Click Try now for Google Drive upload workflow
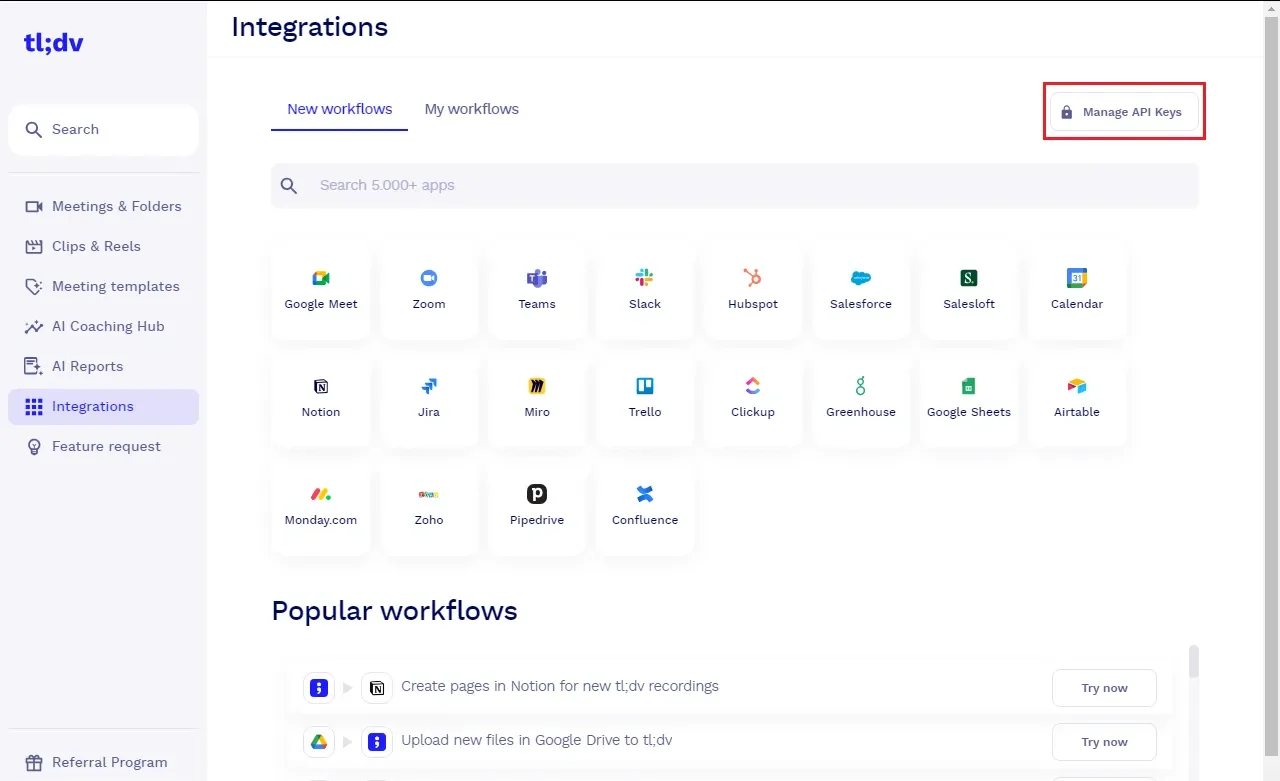Image resolution: width=1280 pixels, height=781 pixels. point(1104,742)
